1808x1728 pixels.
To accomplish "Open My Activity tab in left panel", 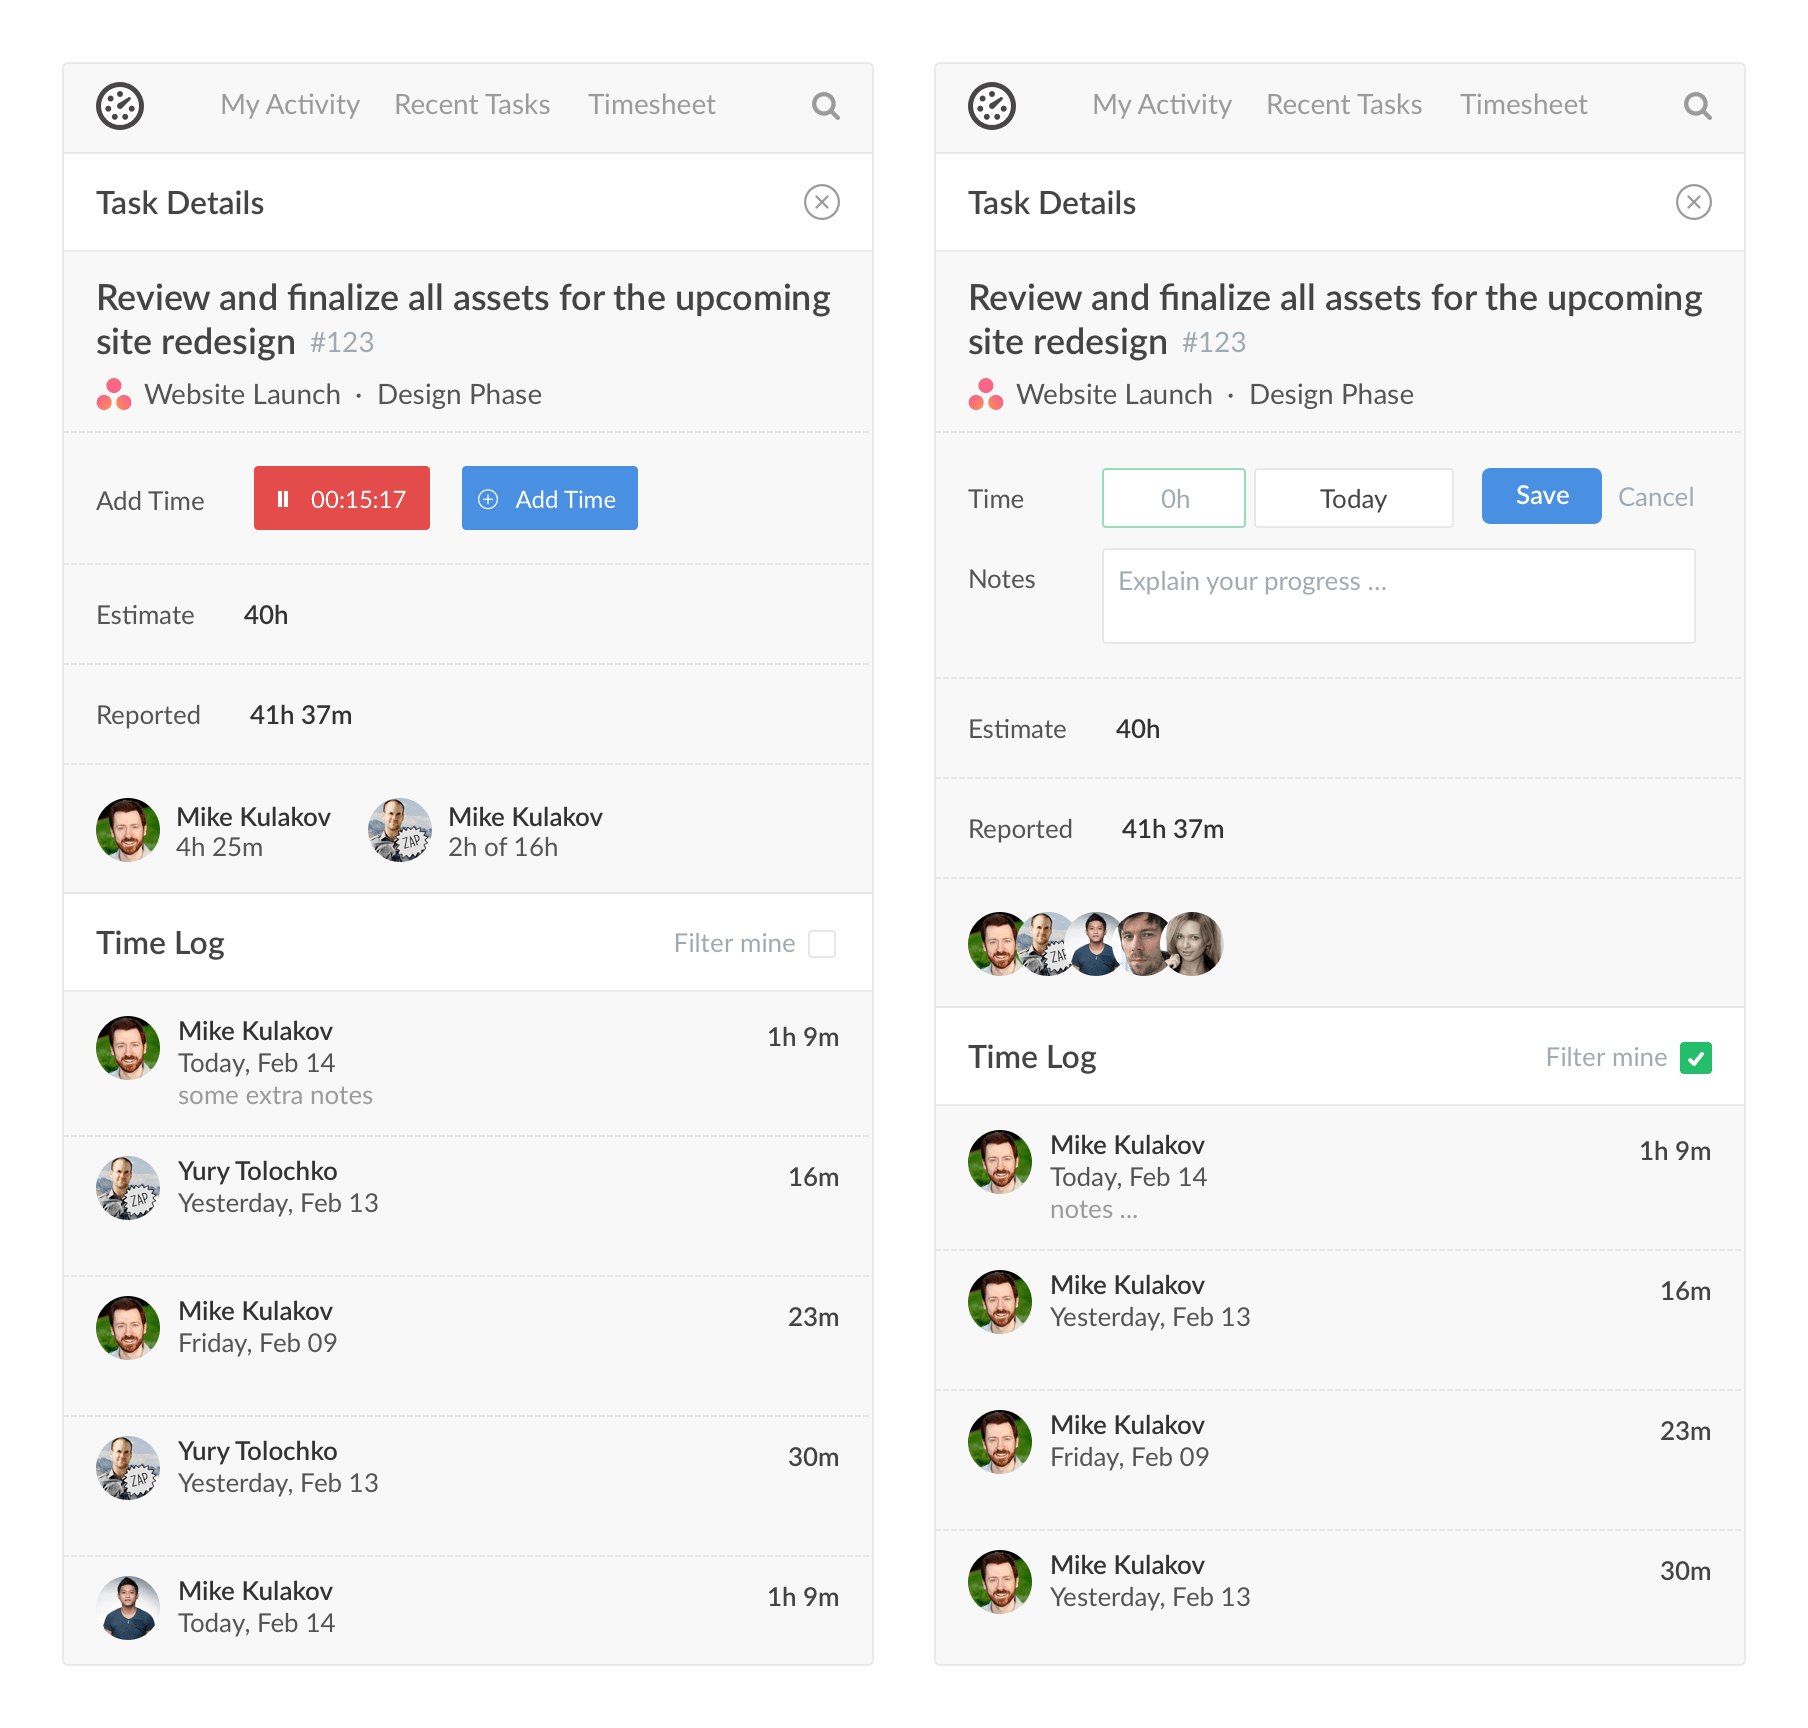I will 290,105.
